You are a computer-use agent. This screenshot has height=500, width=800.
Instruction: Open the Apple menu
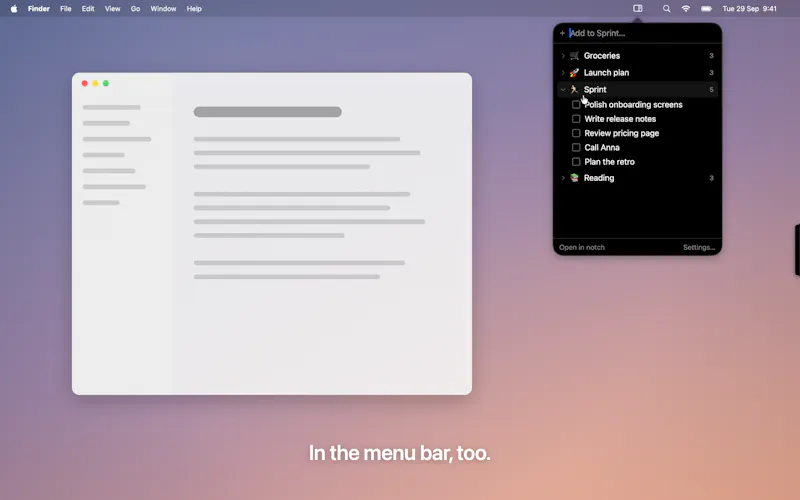[x=14, y=9]
